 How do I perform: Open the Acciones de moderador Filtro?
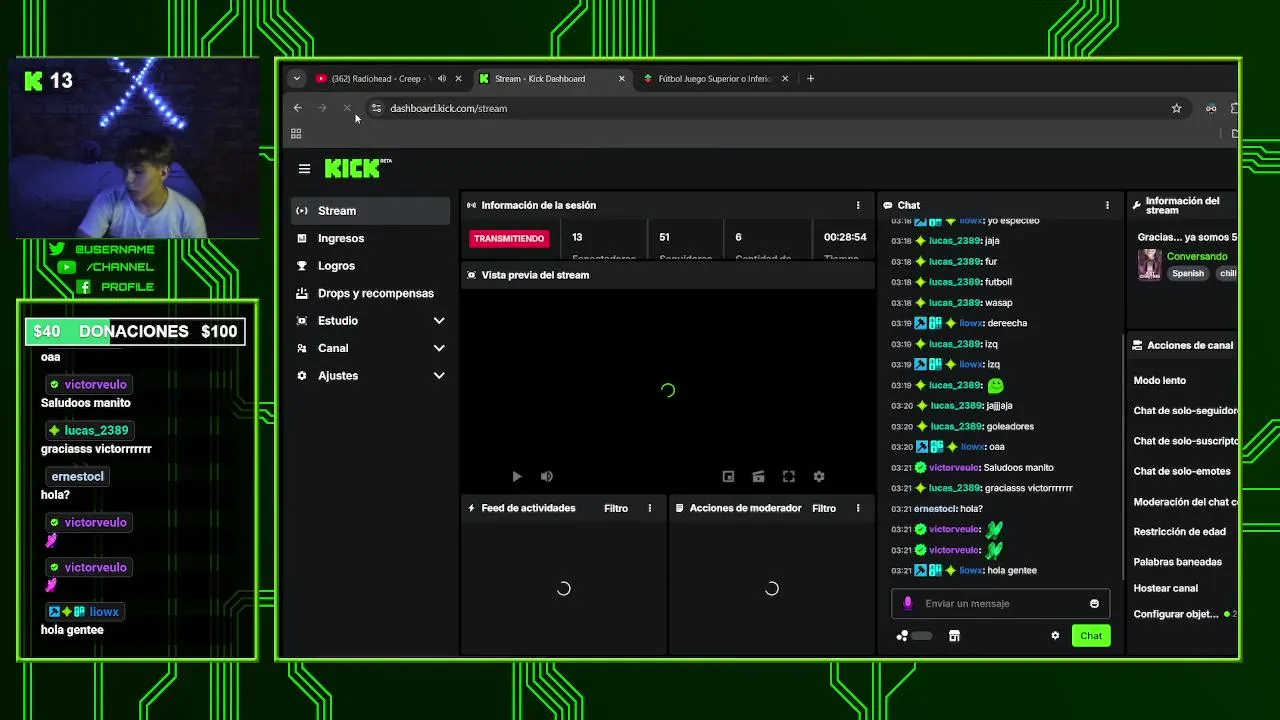click(824, 508)
